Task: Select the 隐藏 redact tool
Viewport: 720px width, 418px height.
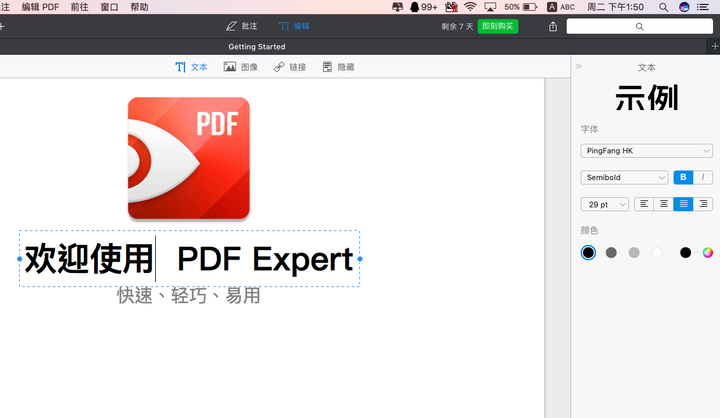Action: (x=338, y=67)
